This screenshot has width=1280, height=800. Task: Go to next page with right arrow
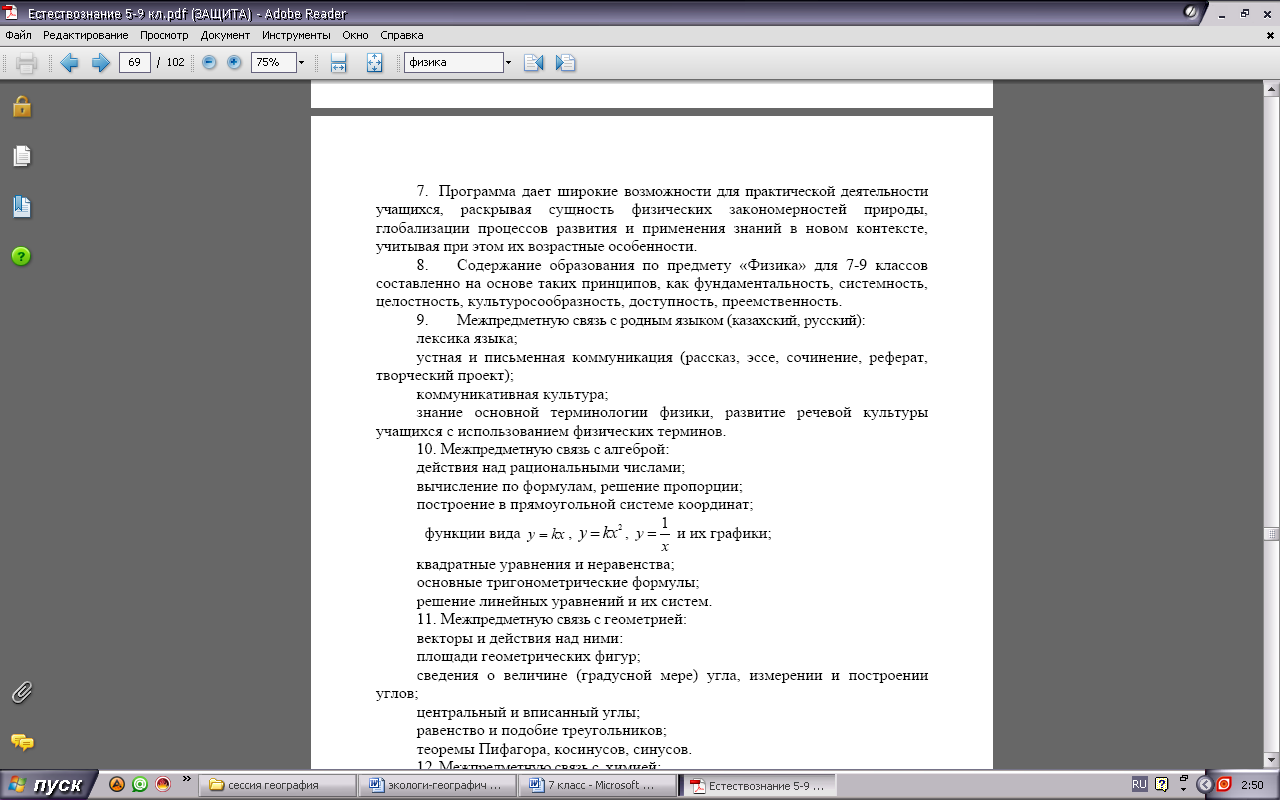tap(100, 63)
